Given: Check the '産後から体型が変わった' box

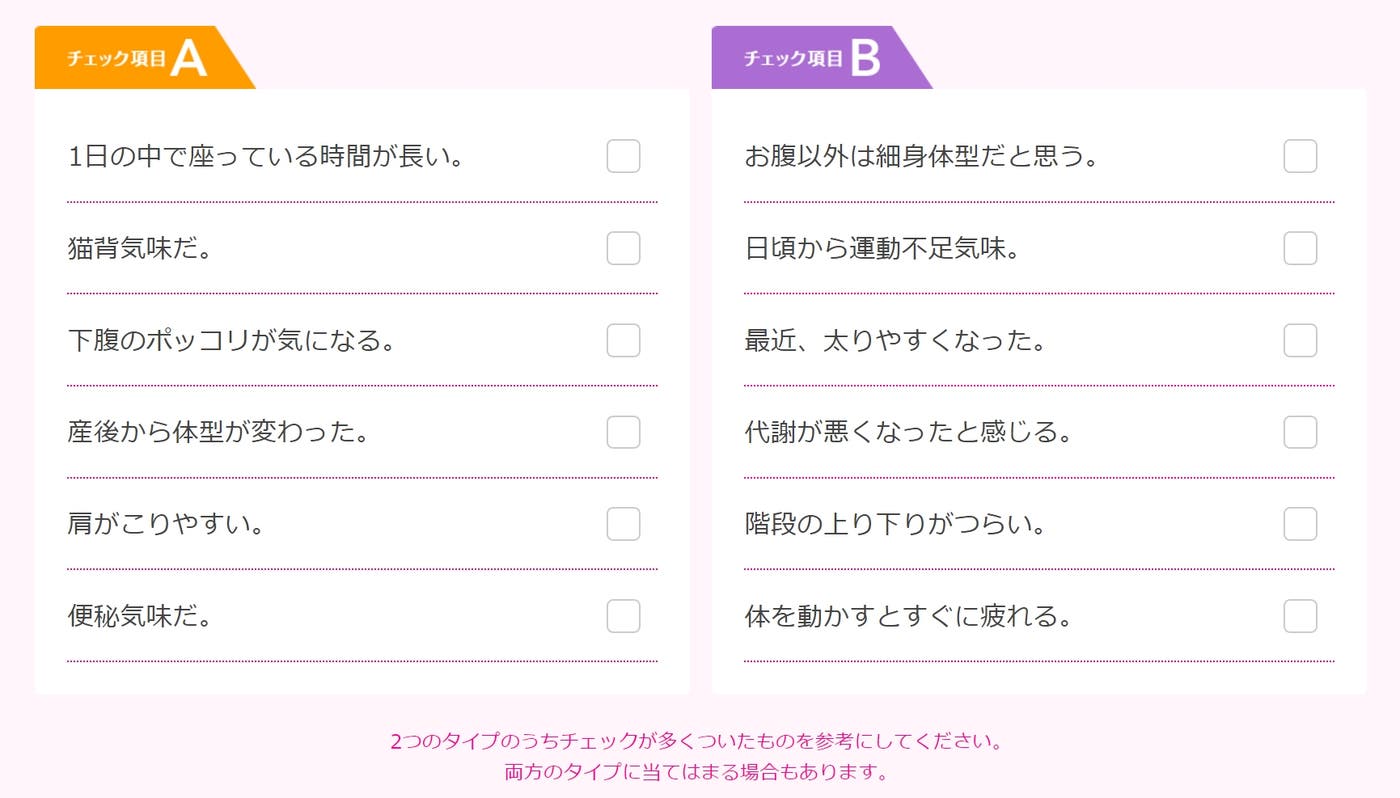Looking at the screenshot, I should (x=623, y=432).
